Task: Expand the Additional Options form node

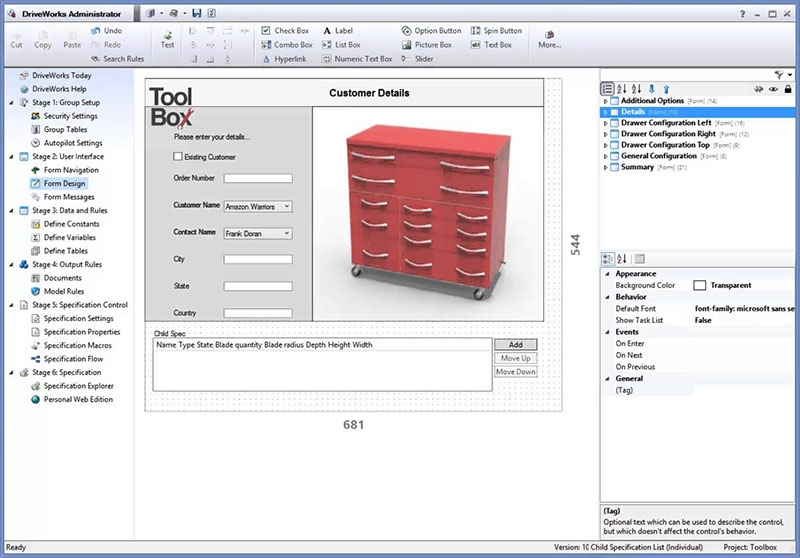Action: [605, 101]
